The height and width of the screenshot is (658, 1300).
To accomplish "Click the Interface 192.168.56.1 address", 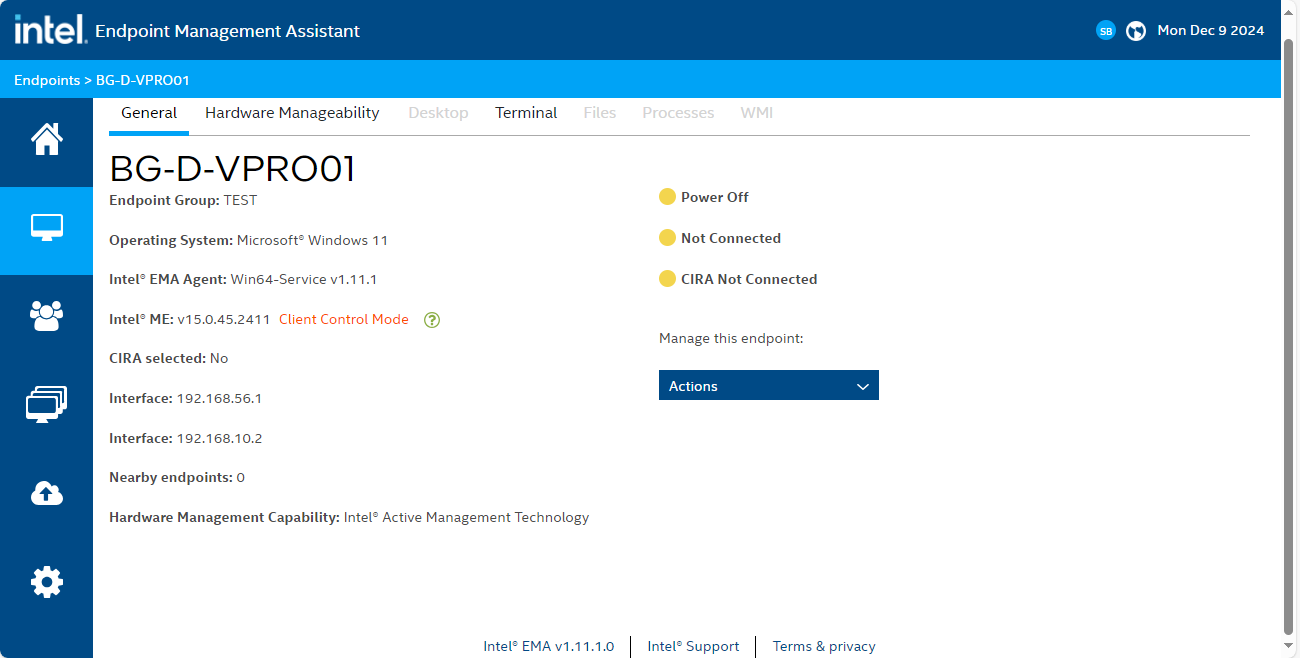I will (219, 398).
